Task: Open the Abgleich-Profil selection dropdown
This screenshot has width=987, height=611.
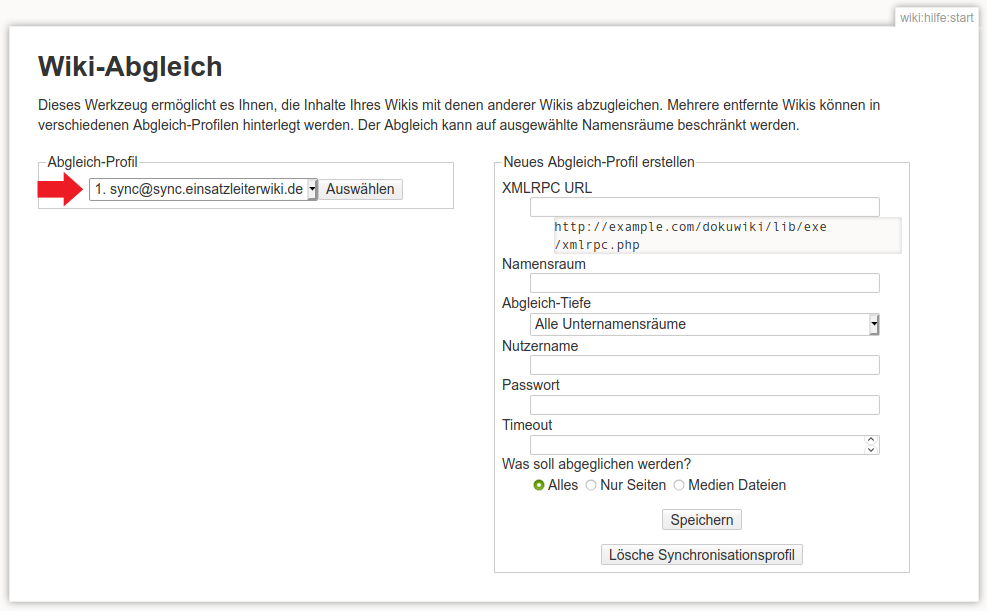Action: (x=203, y=189)
